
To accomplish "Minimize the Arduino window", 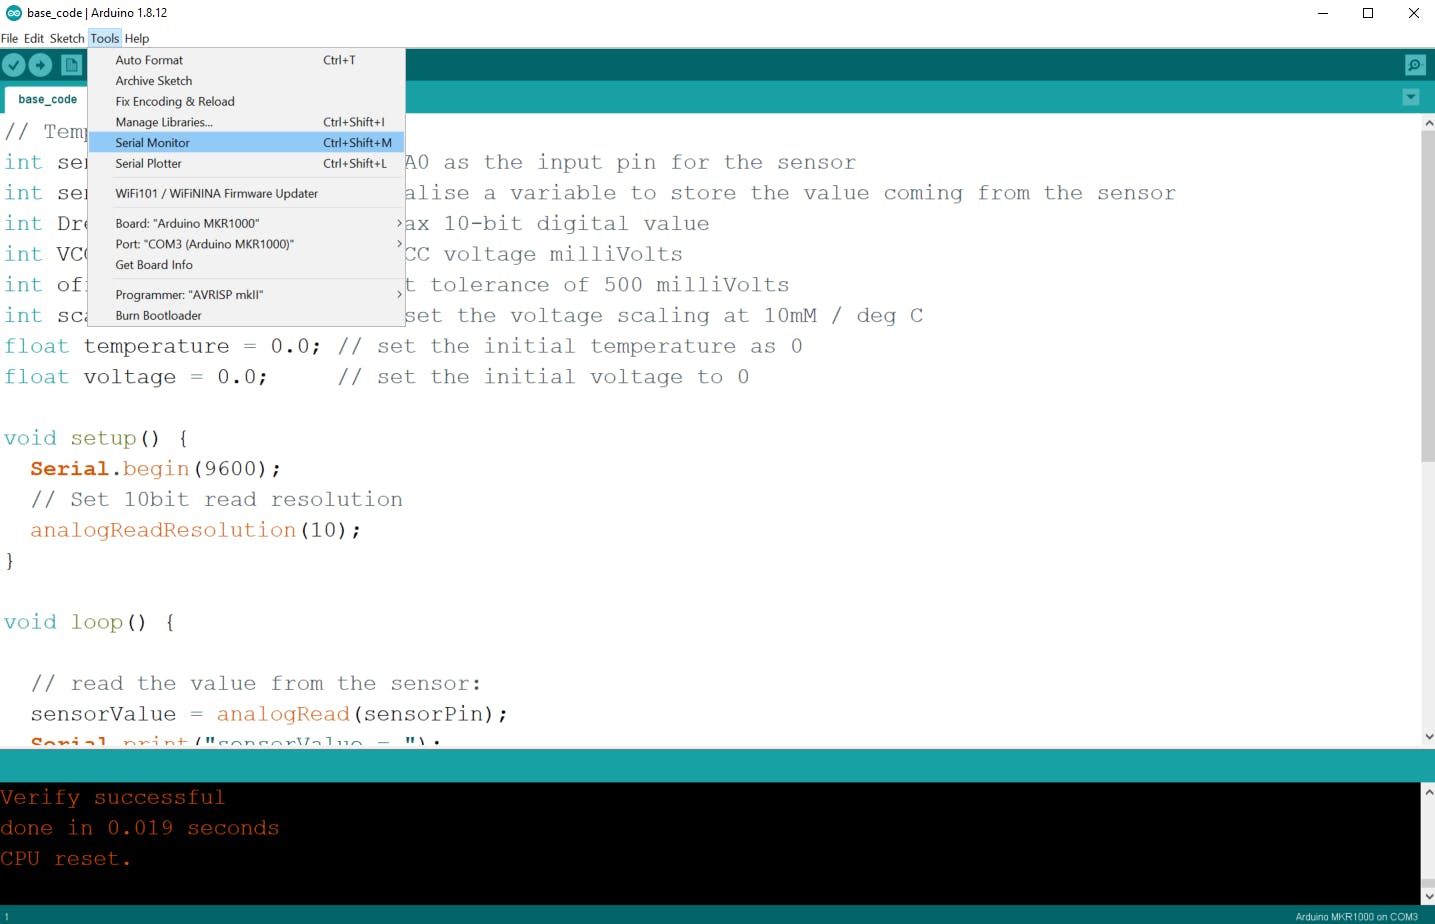I will tap(1323, 13).
